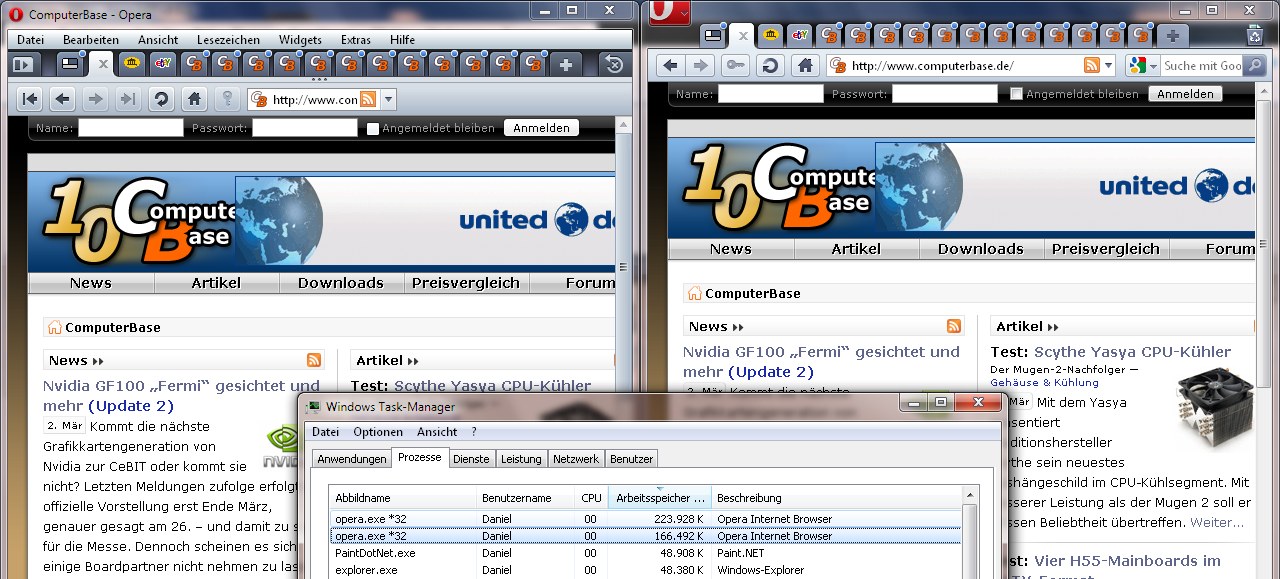
Task: Switch to the Anwendungen tab in Task-Manager
Action: coord(352,459)
